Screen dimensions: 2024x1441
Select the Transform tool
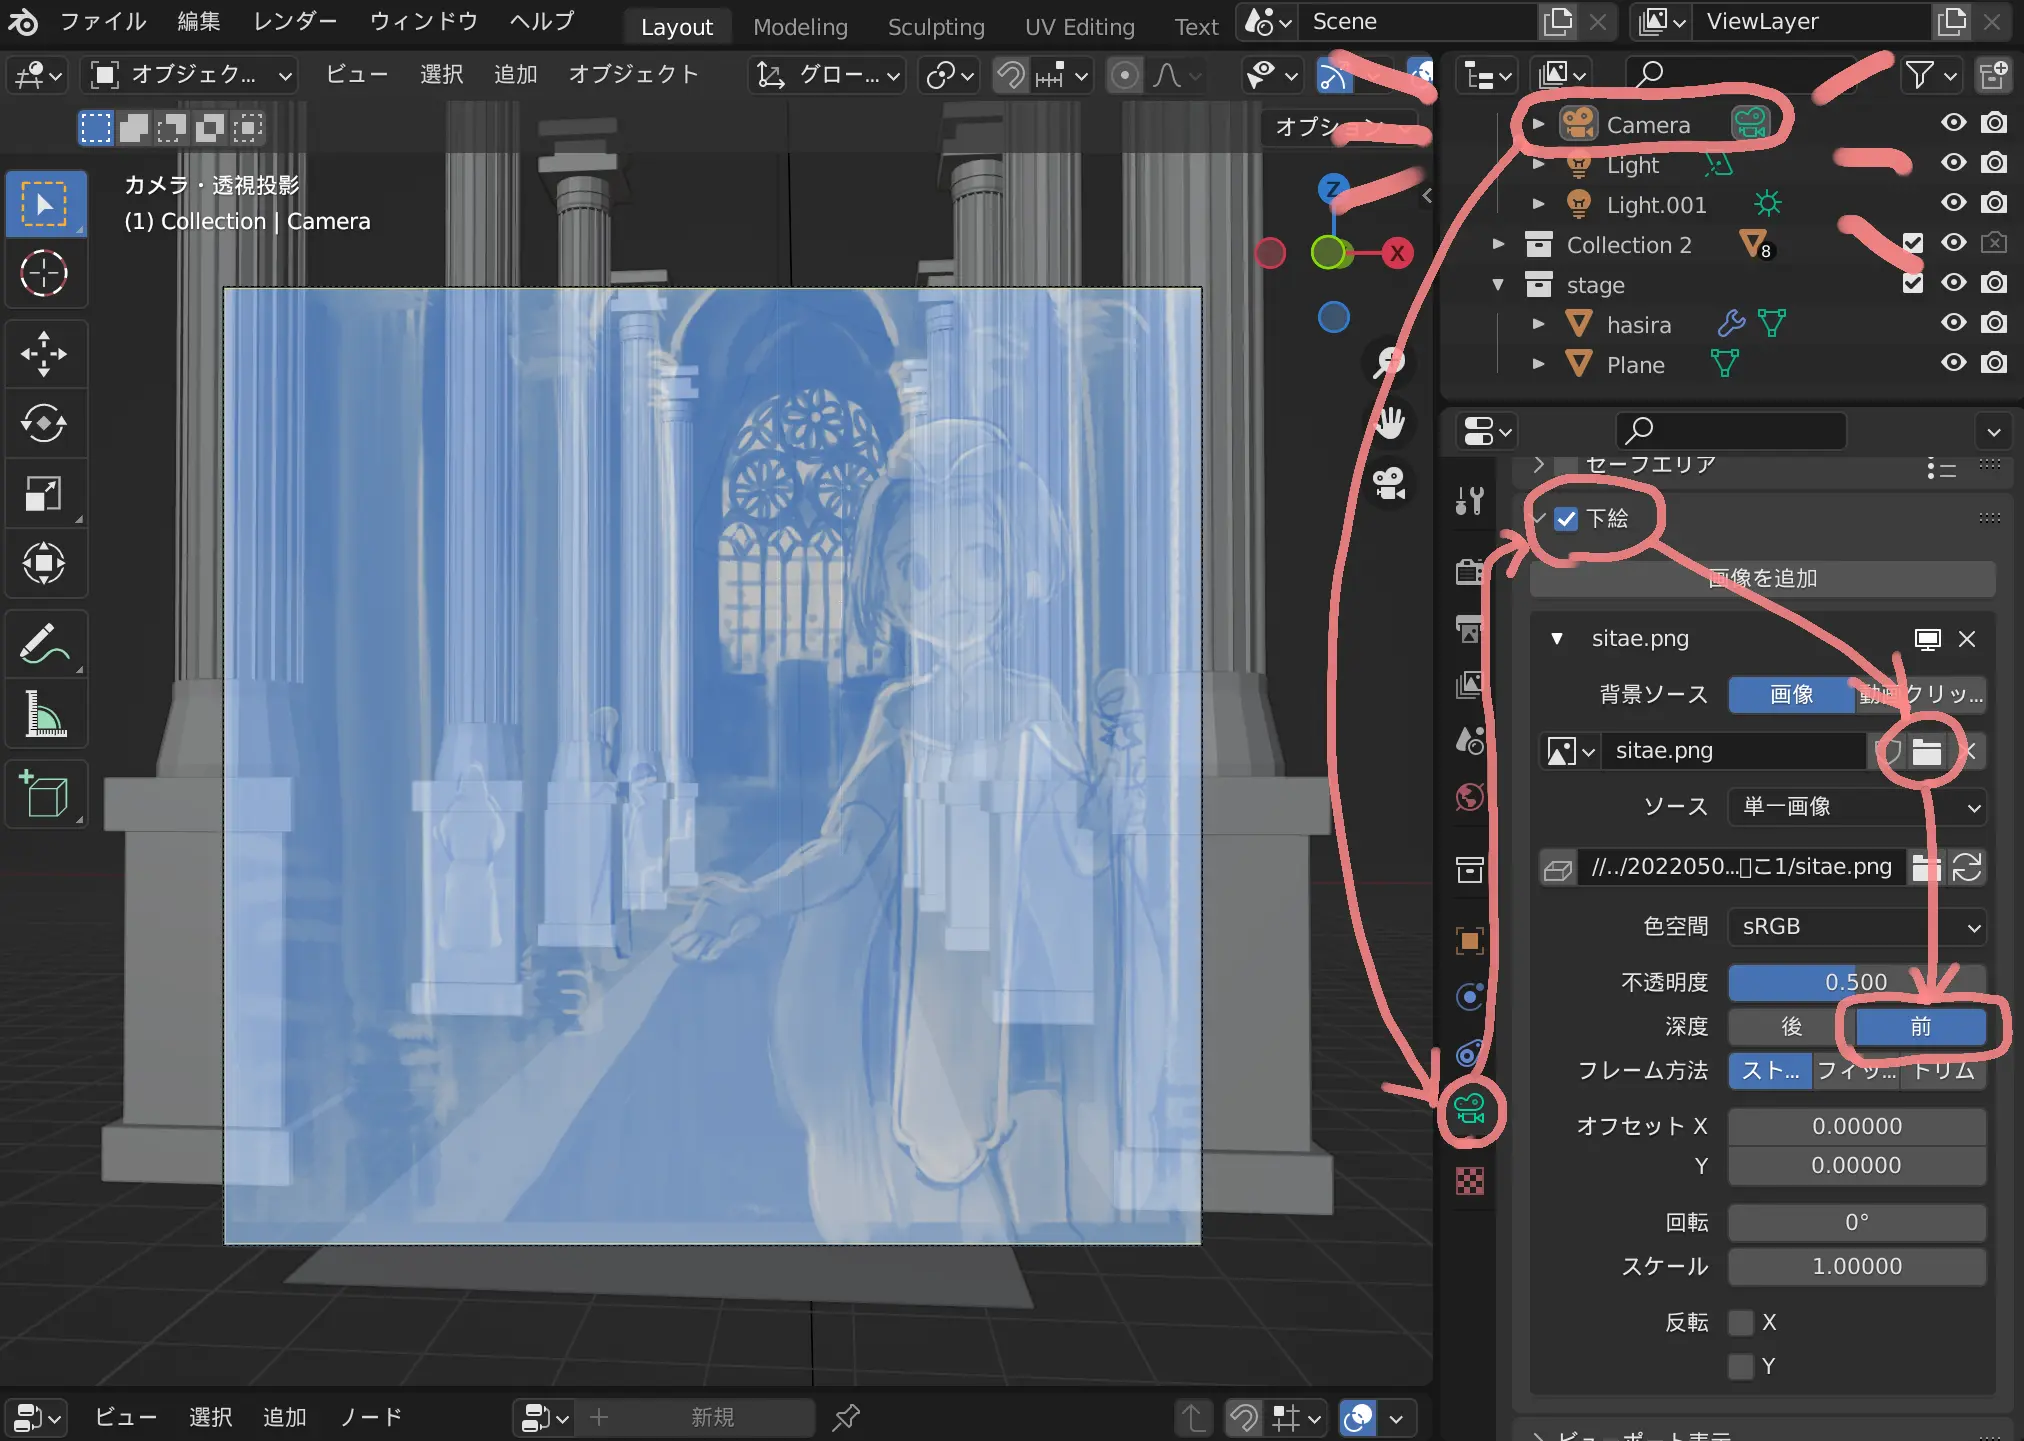[x=44, y=563]
